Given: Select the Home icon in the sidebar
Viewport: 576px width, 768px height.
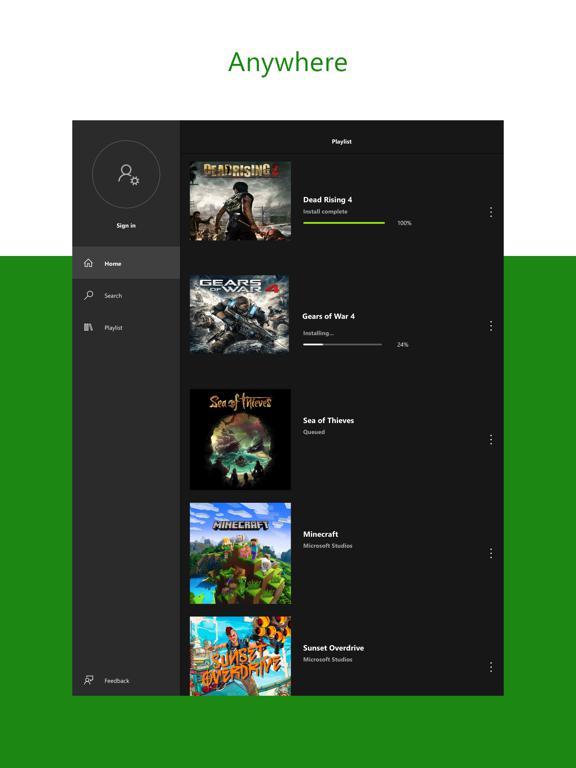Looking at the screenshot, I should (88, 263).
